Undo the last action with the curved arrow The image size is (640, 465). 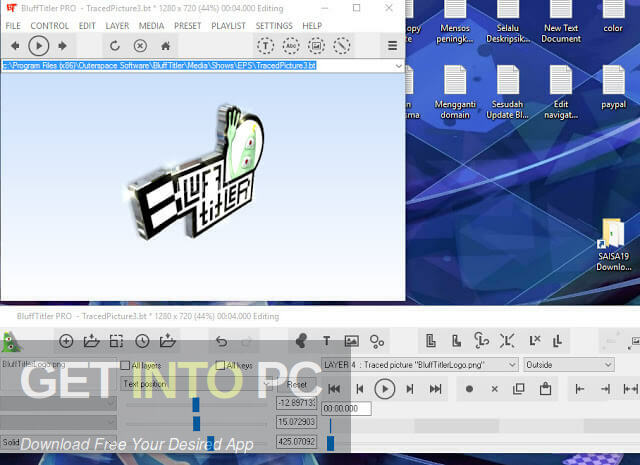[221, 341]
